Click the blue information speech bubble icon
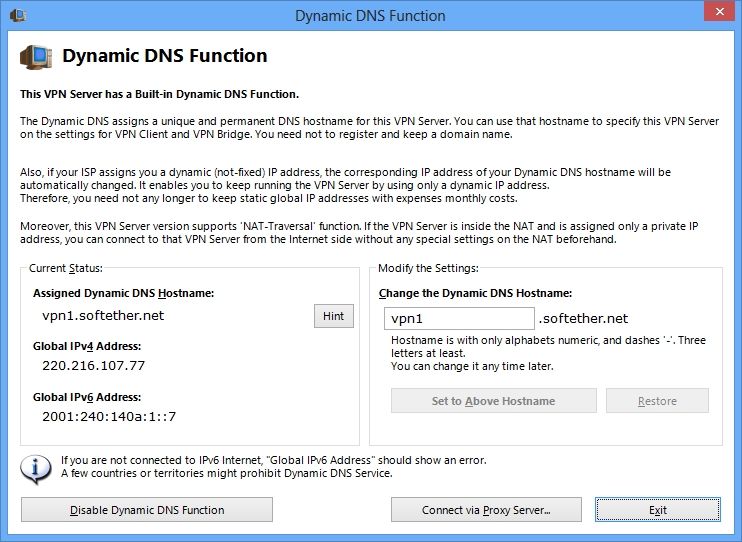 pyautogui.click(x=35, y=469)
